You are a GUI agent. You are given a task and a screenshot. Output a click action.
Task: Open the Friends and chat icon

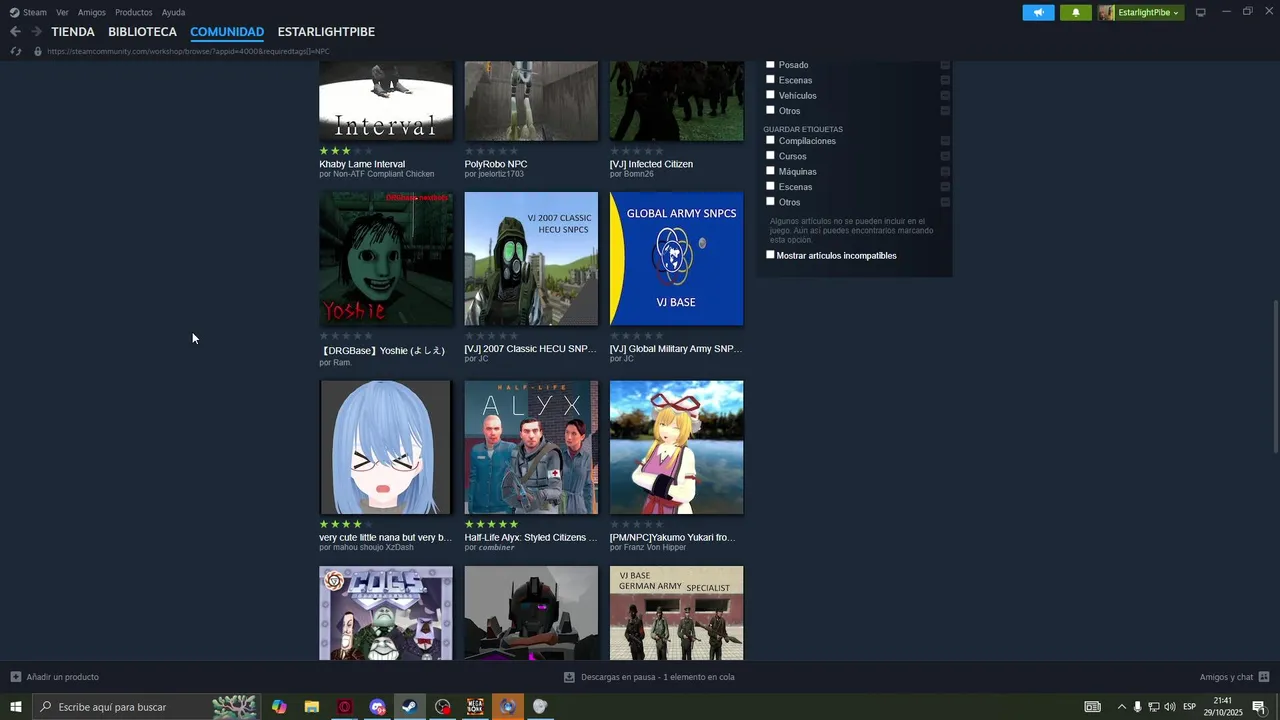point(1264,677)
